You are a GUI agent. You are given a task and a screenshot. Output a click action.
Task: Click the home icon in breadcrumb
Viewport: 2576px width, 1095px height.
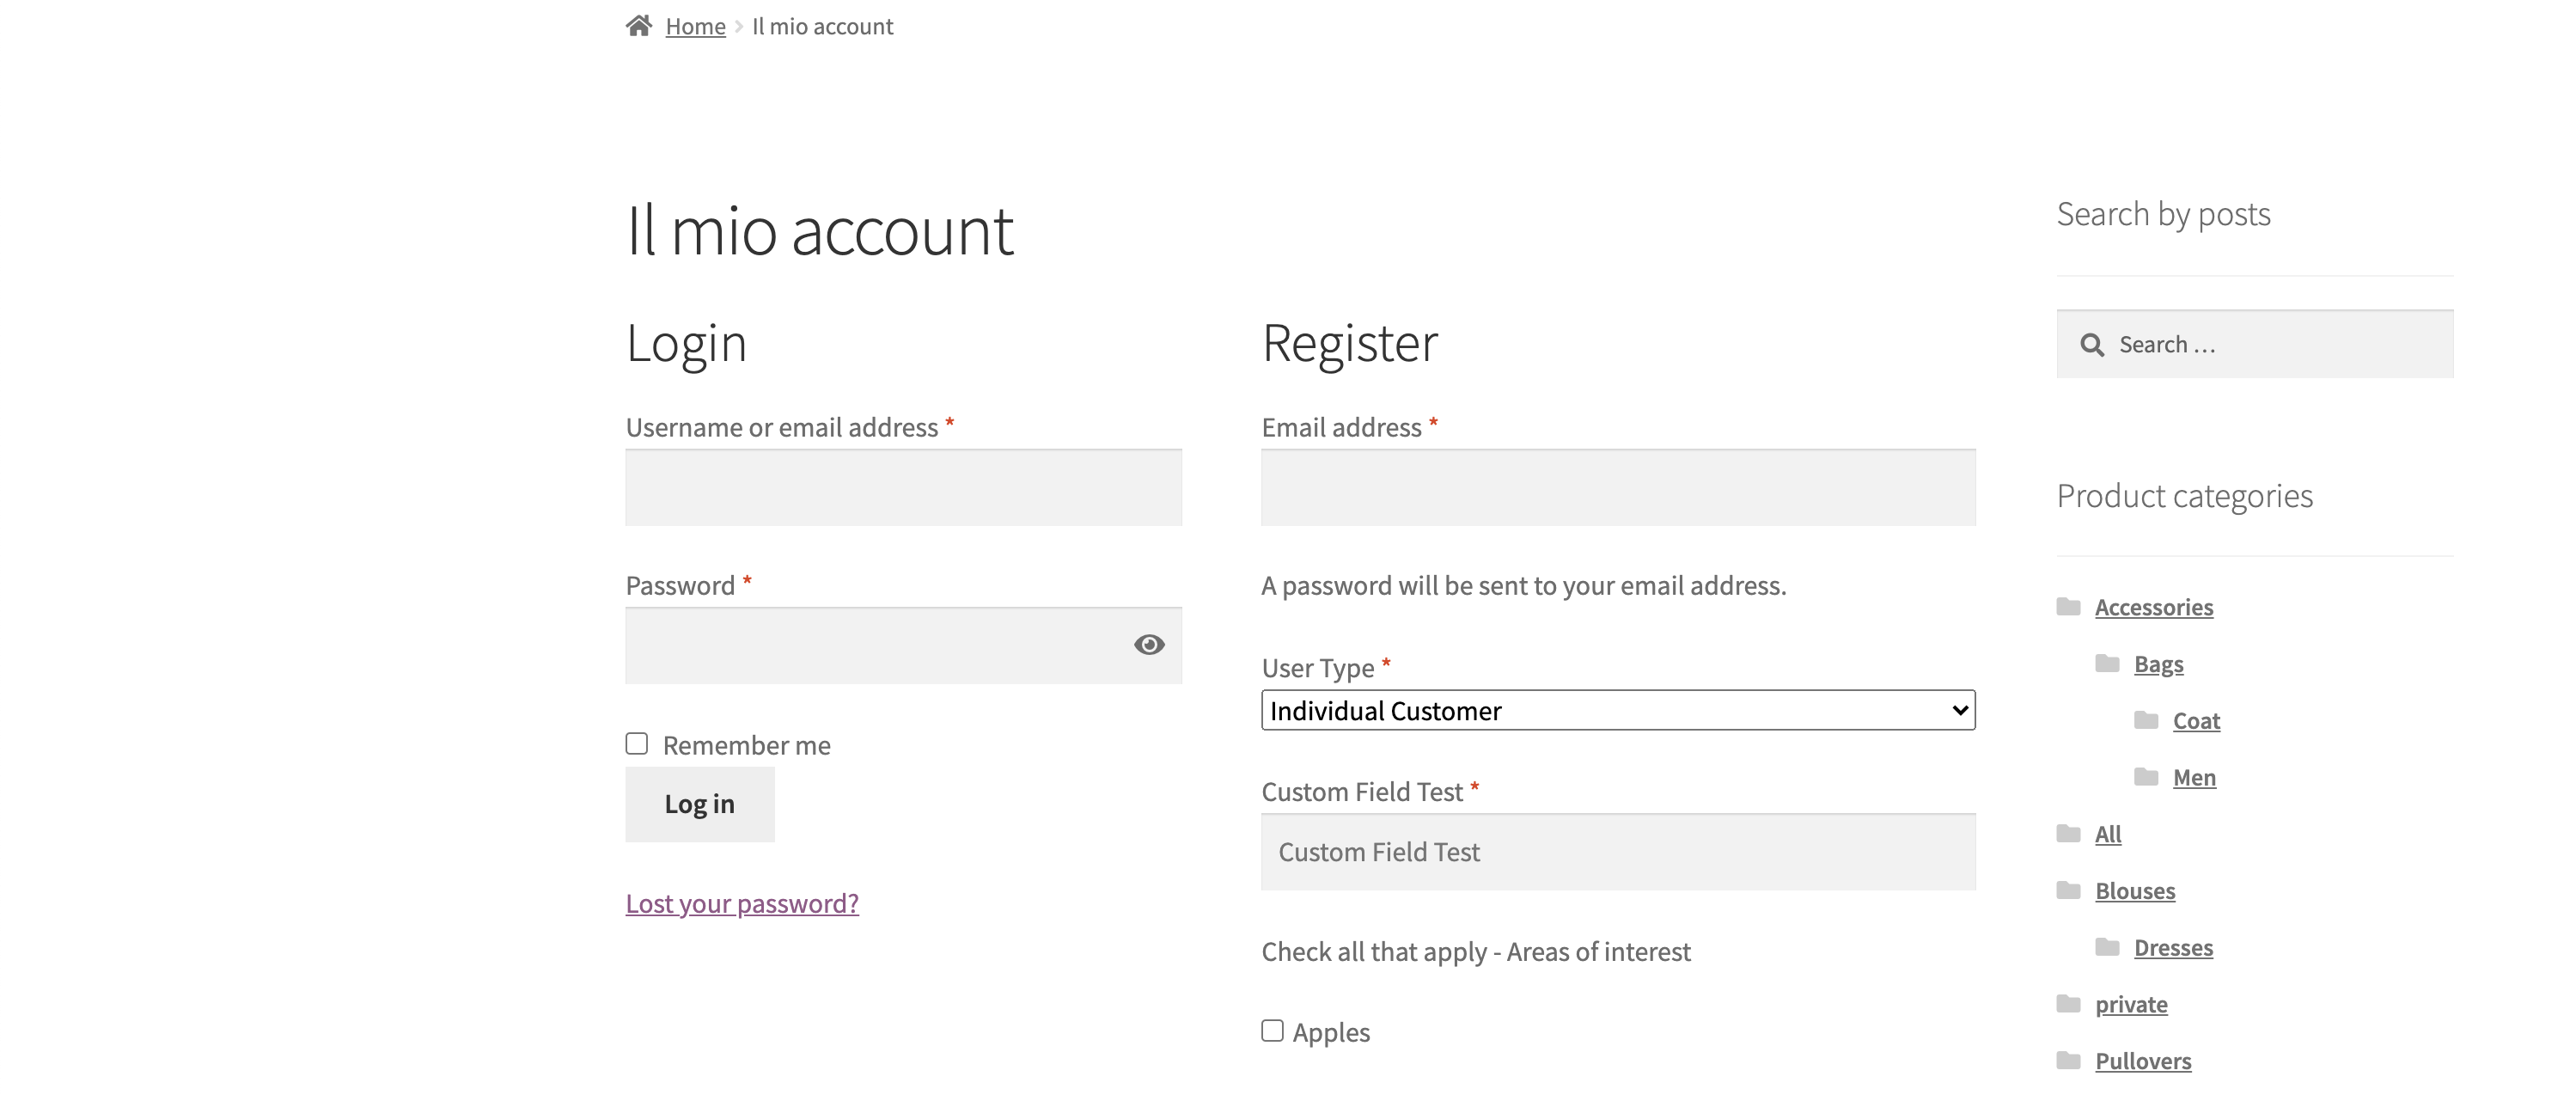click(x=639, y=26)
